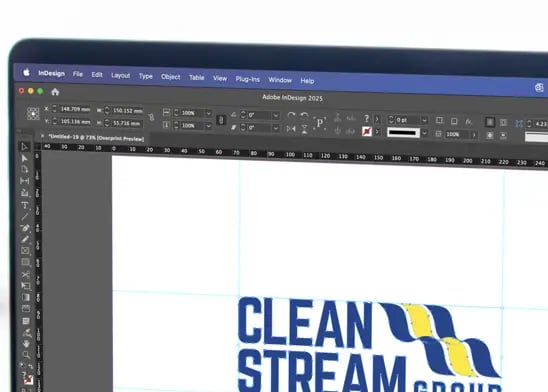Toggle the fill and stroke box in toolbar
Image resolution: width=548 pixels, height=392 pixels.
(28, 380)
